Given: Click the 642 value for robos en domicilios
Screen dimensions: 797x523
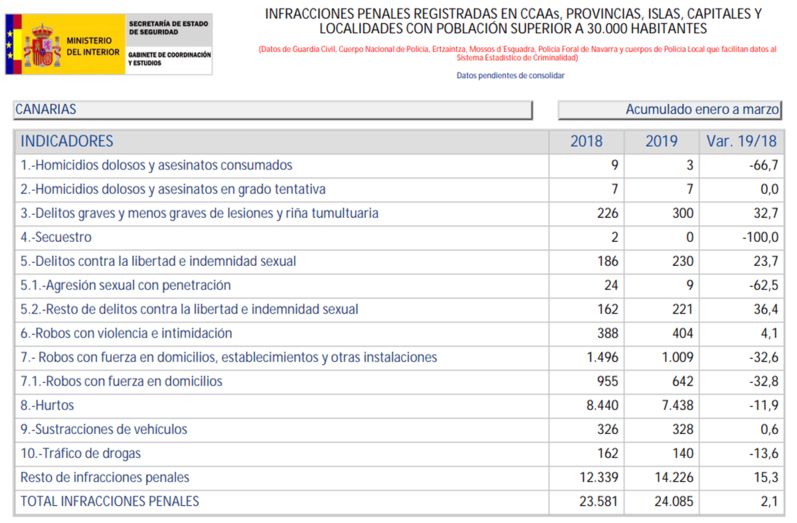Looking at the screenshot, I should click(x=683, y=381).
